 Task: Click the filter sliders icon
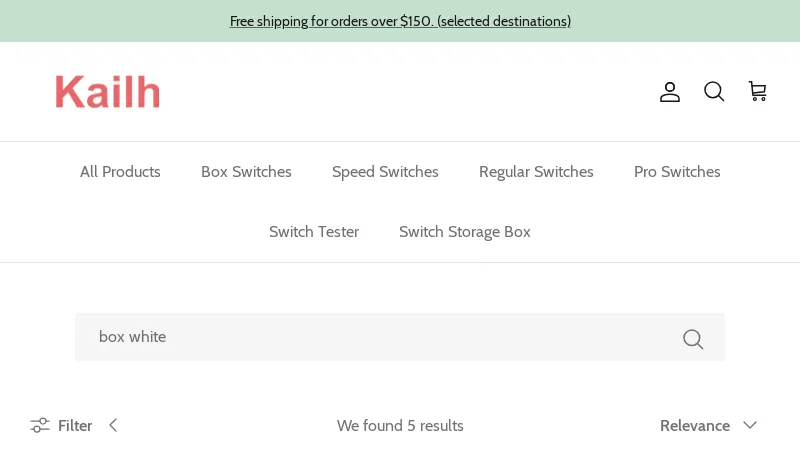[40, 425]
